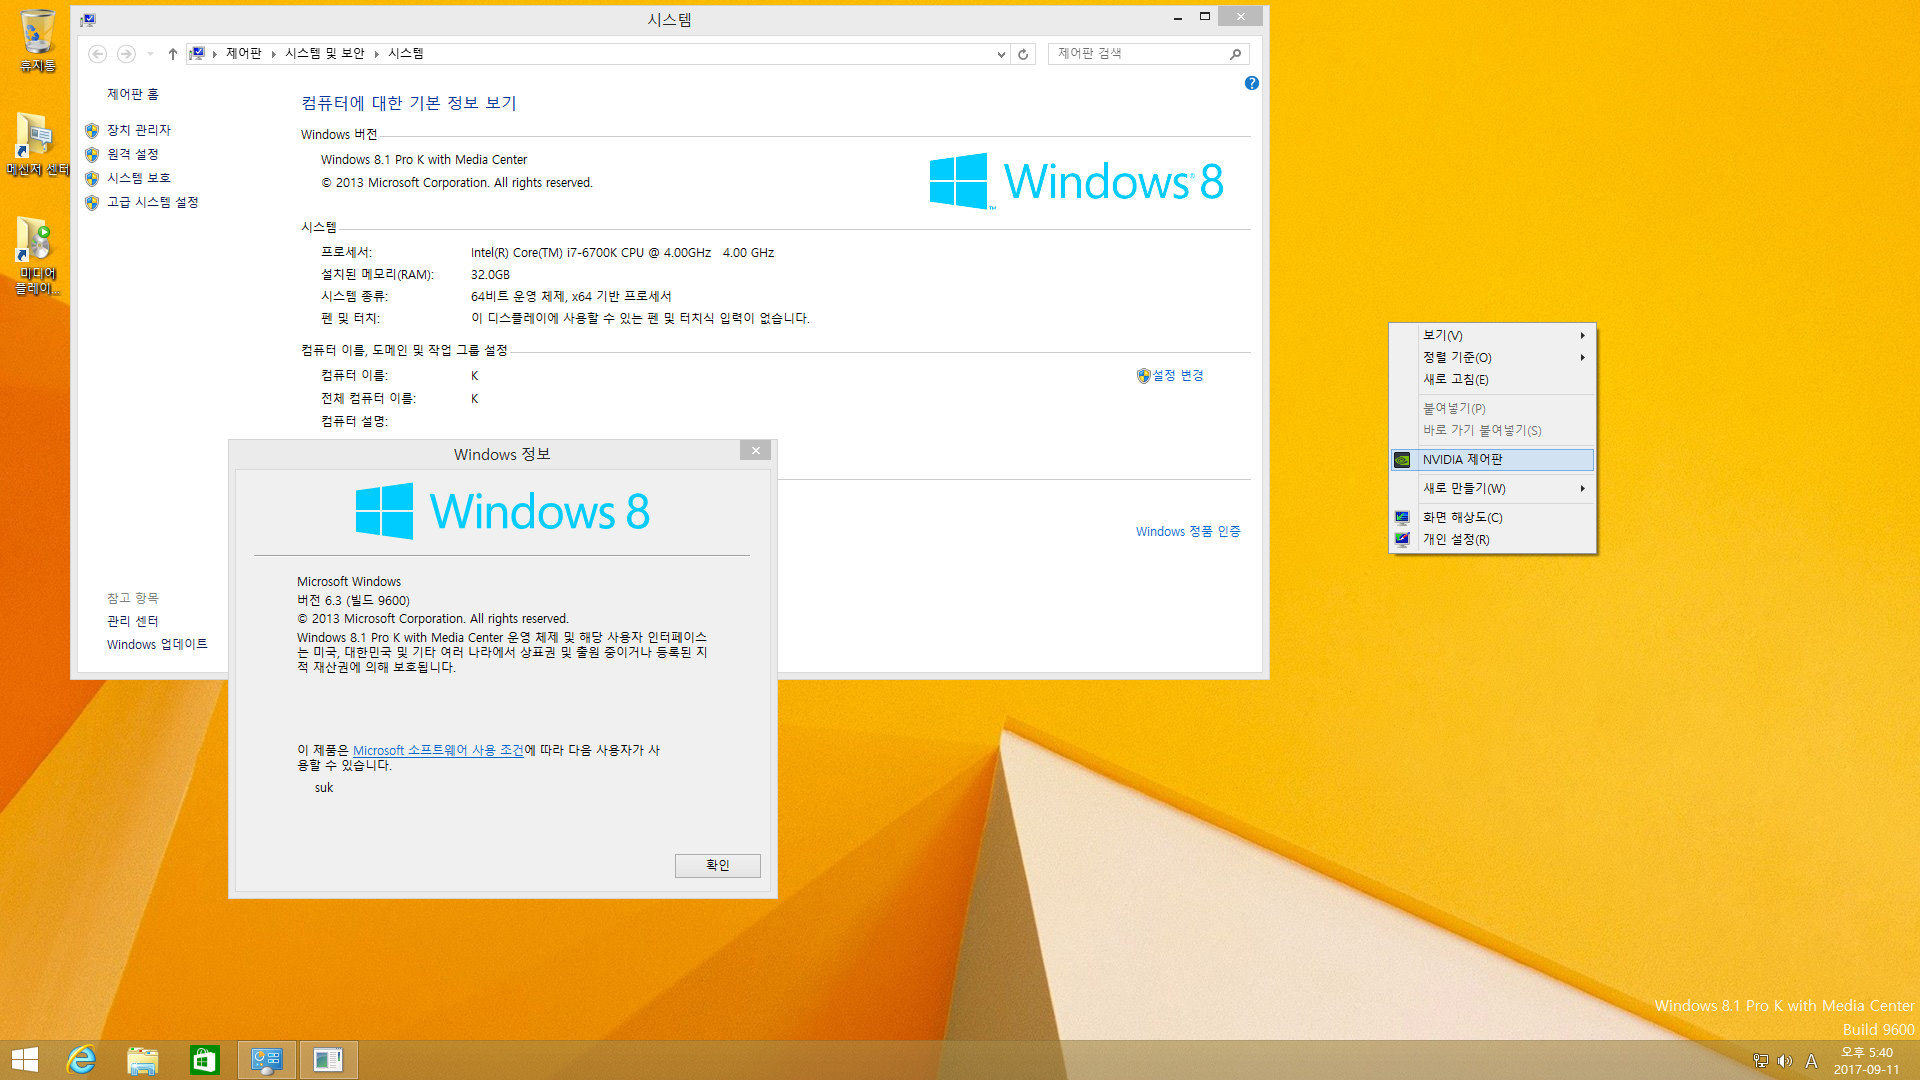Go back with the back arrow
This screenshot has width=1920, height=1080.
click(98, 54)
